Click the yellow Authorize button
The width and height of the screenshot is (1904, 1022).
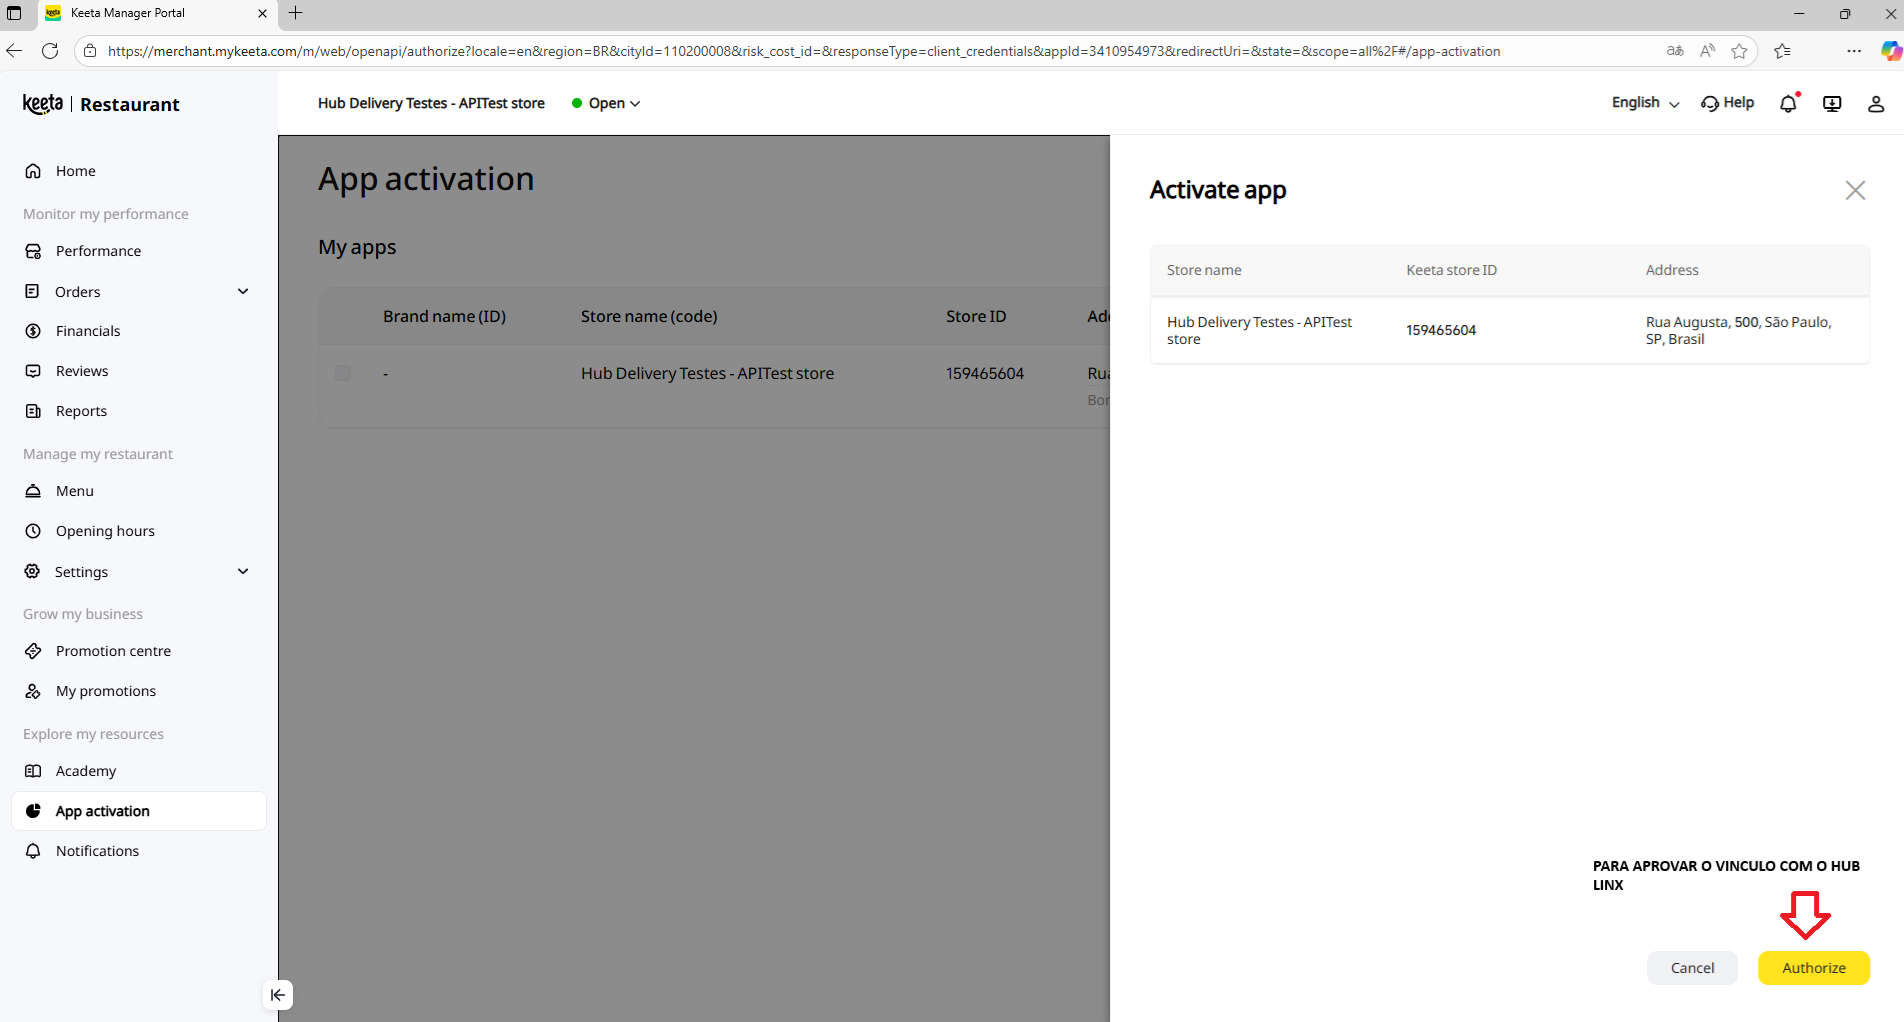click(x=1814, y=968)
